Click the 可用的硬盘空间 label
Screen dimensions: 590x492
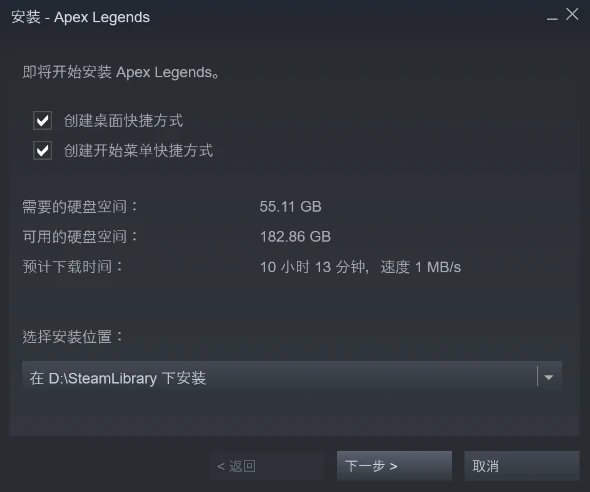tap(80, 237)
